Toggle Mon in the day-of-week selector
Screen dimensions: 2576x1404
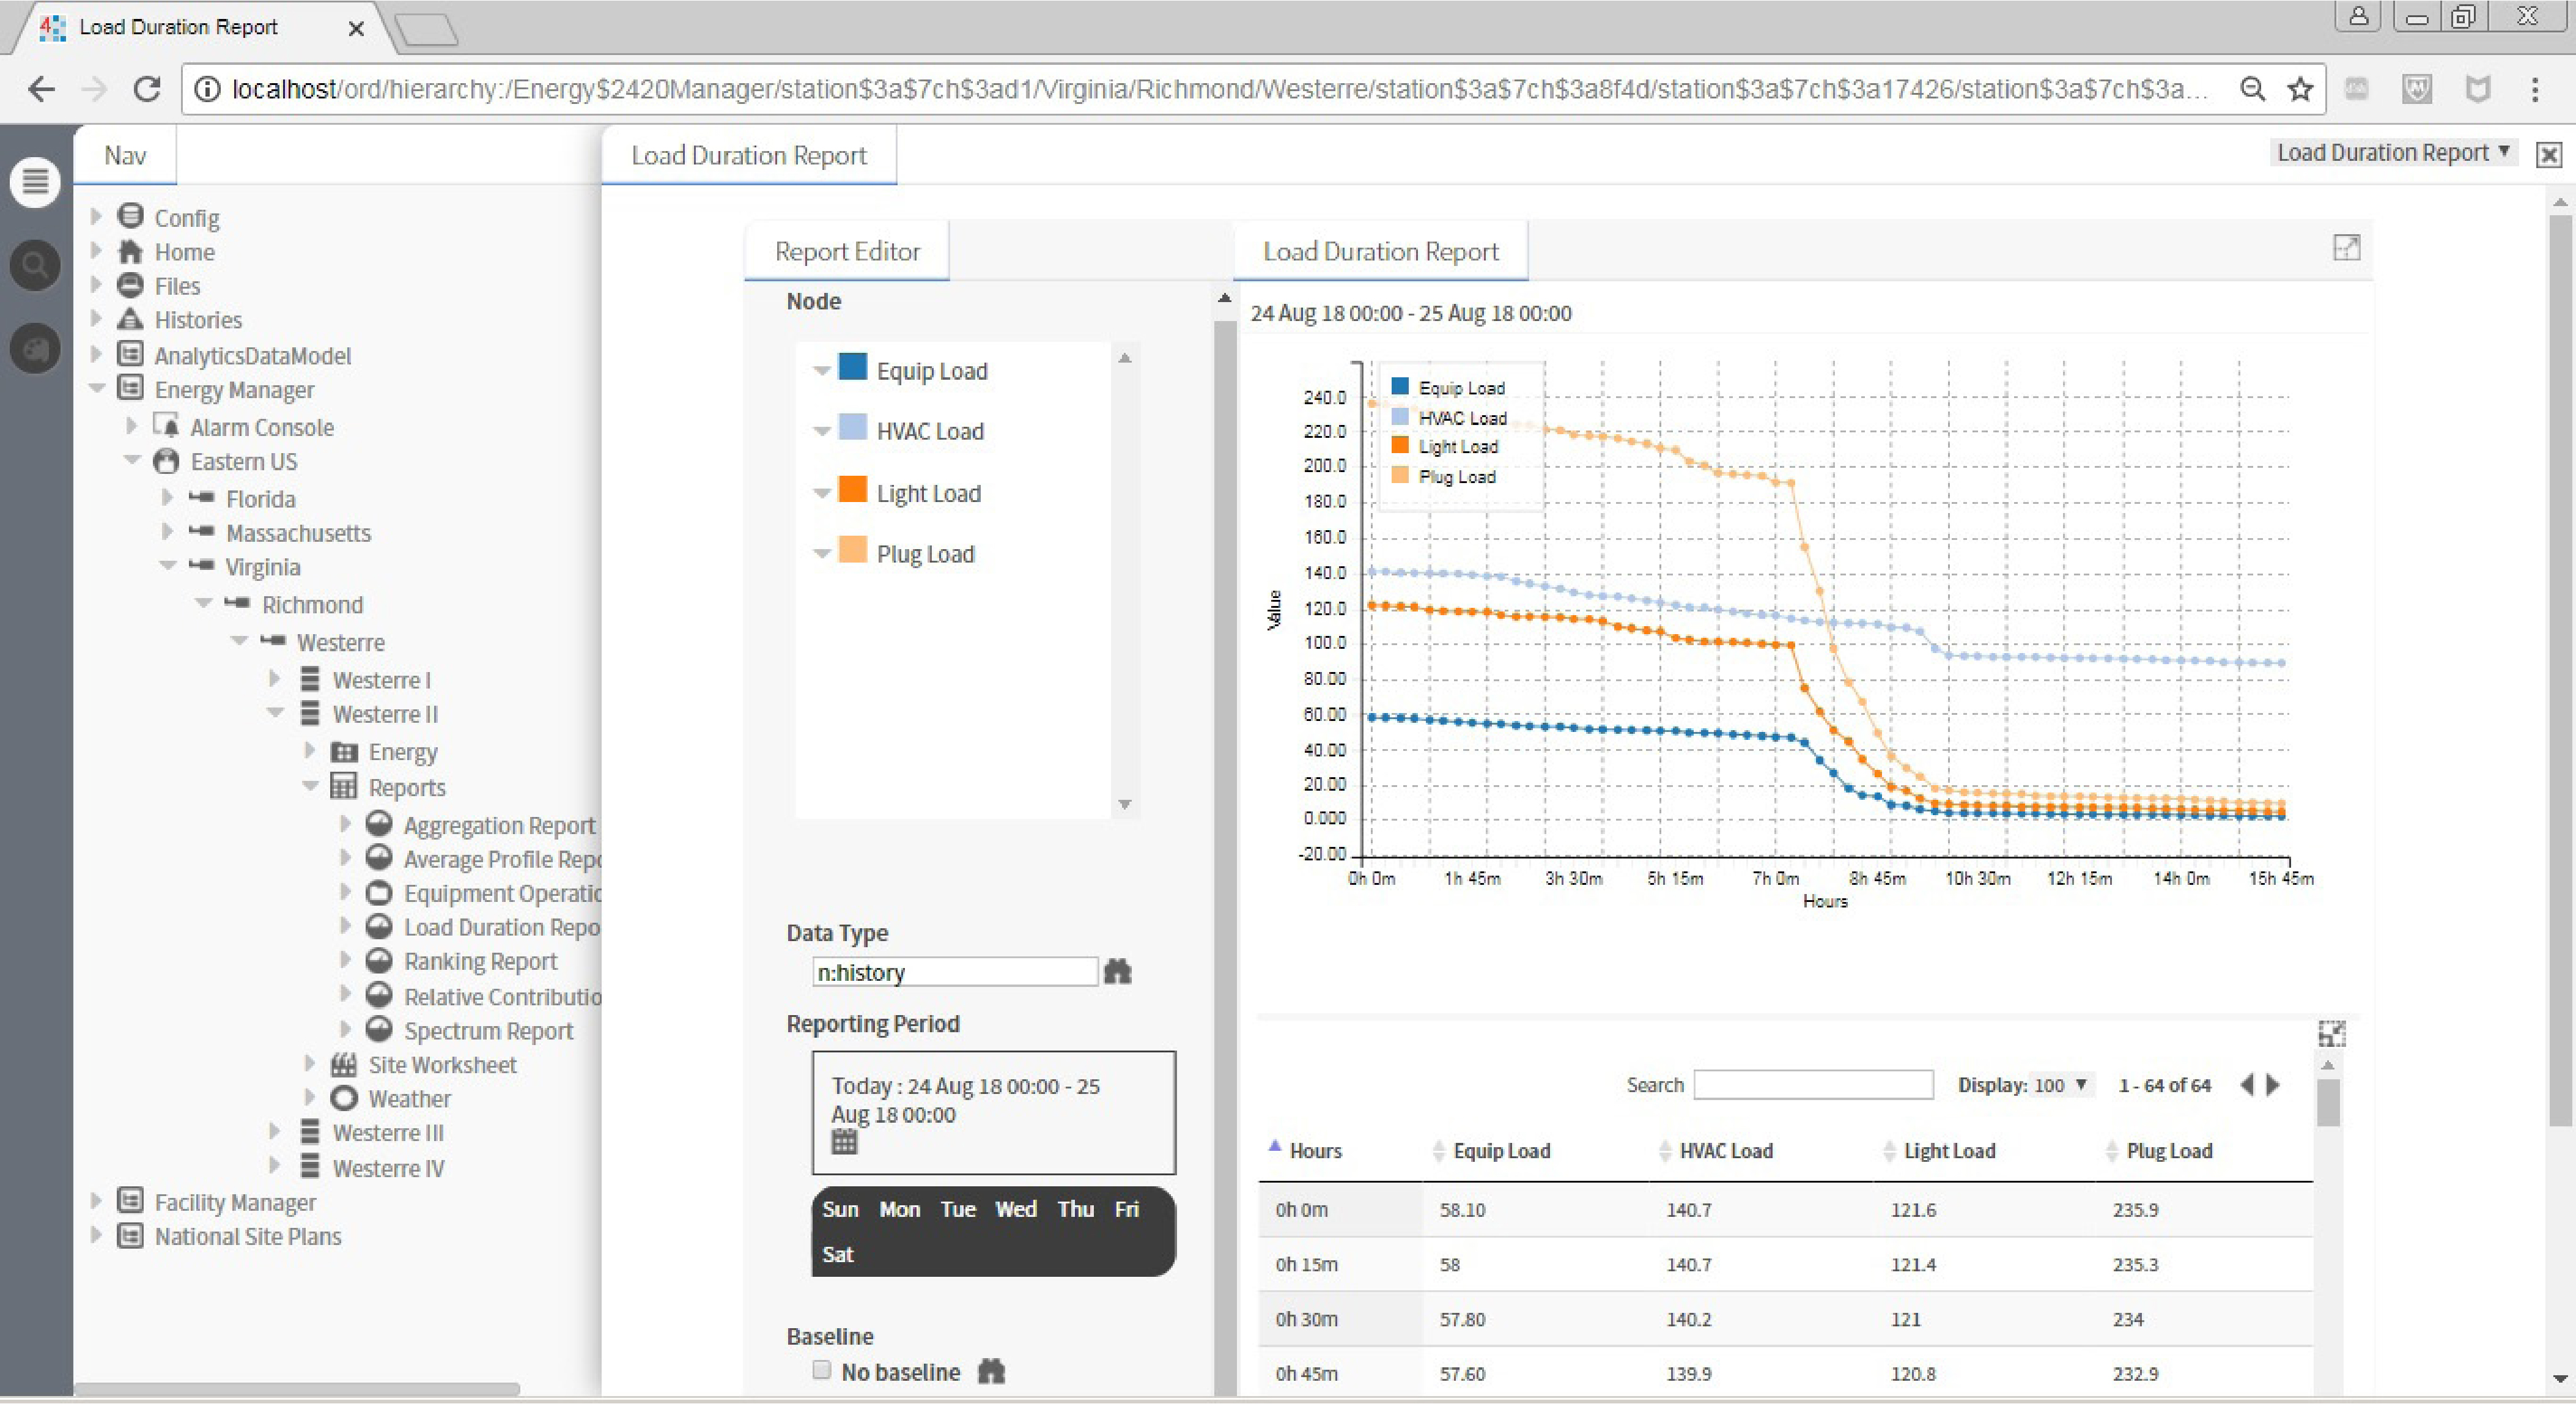point(899,1209)
